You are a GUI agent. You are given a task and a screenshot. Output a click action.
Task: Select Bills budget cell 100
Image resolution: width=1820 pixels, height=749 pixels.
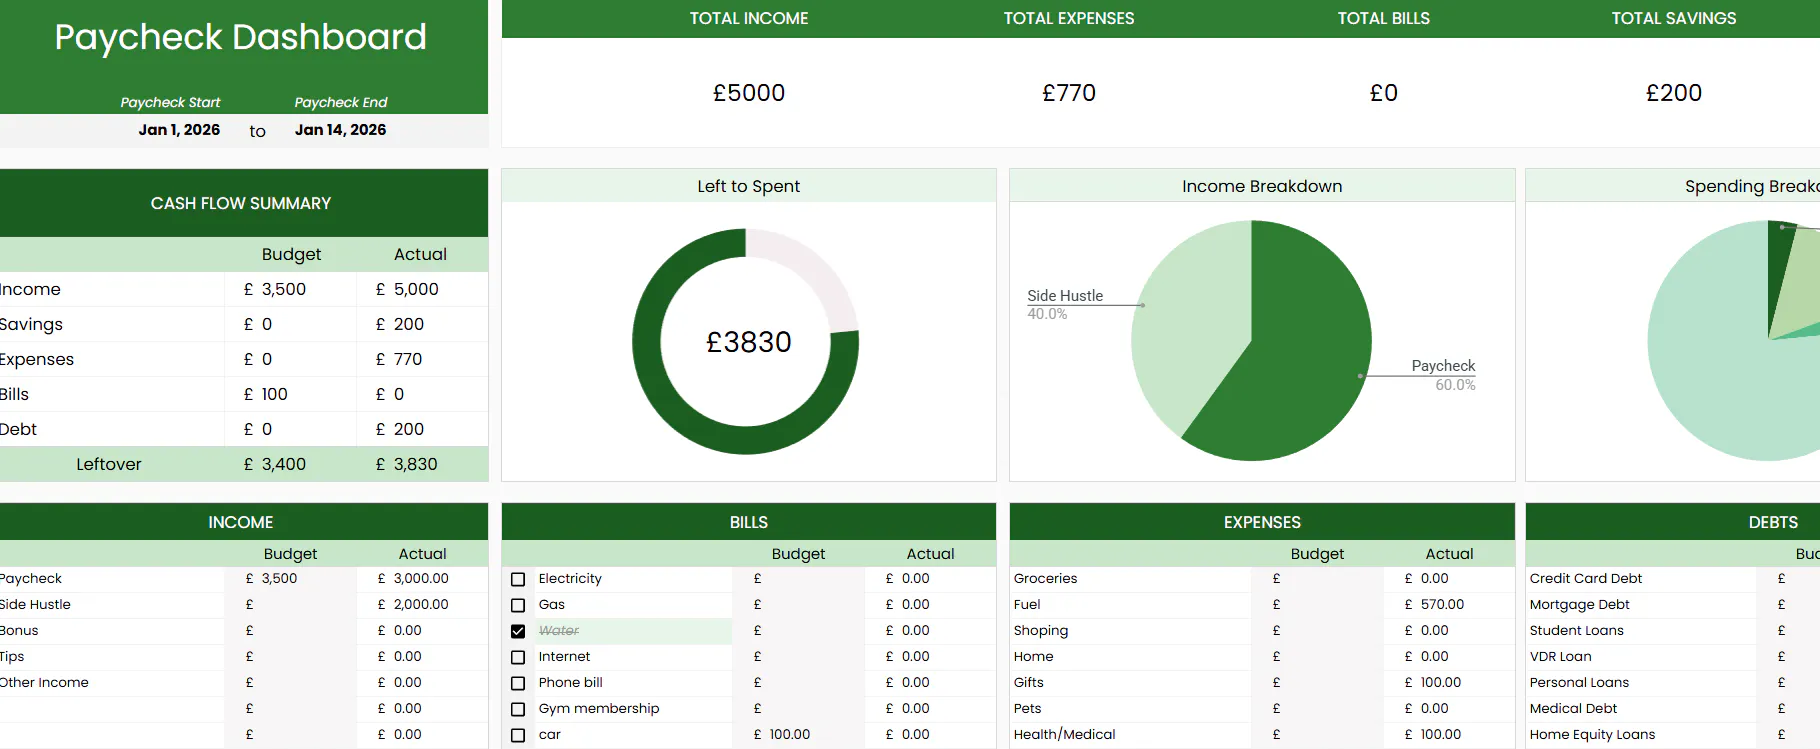pos(291,394)
